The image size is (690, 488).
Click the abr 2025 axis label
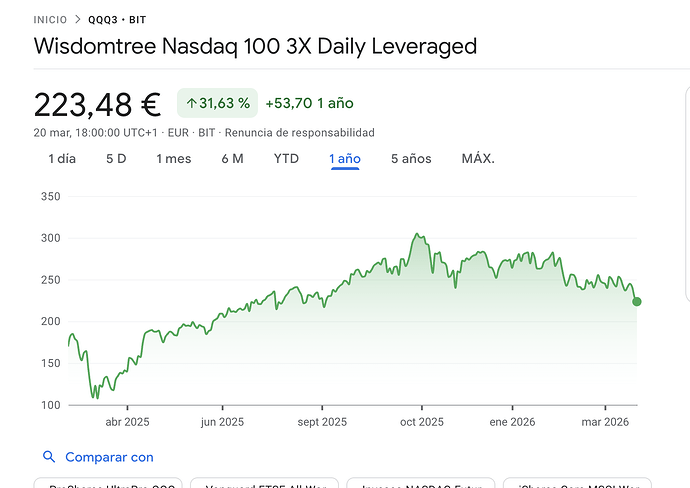point(127,422)
